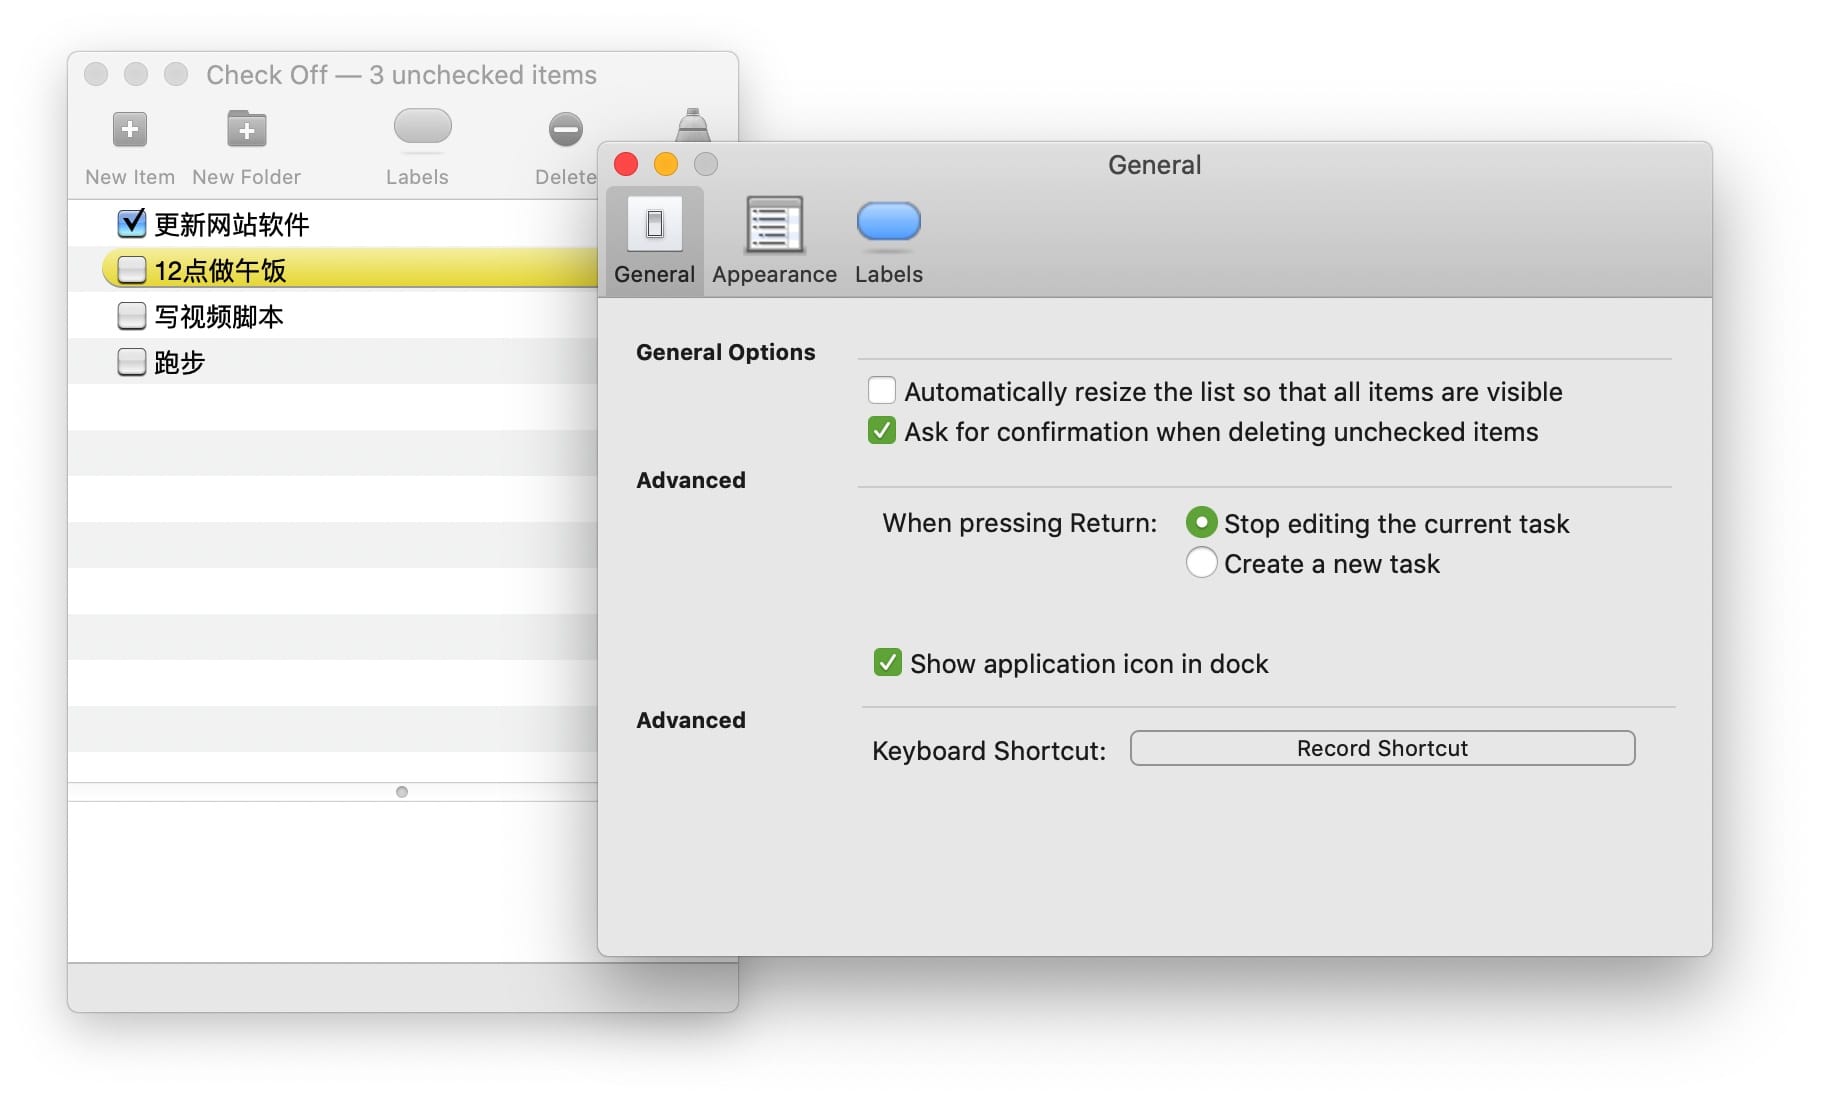1824x1104 pixels.
Task: Toggle Show application icon in dock
Action: click(x=887, y=662)
